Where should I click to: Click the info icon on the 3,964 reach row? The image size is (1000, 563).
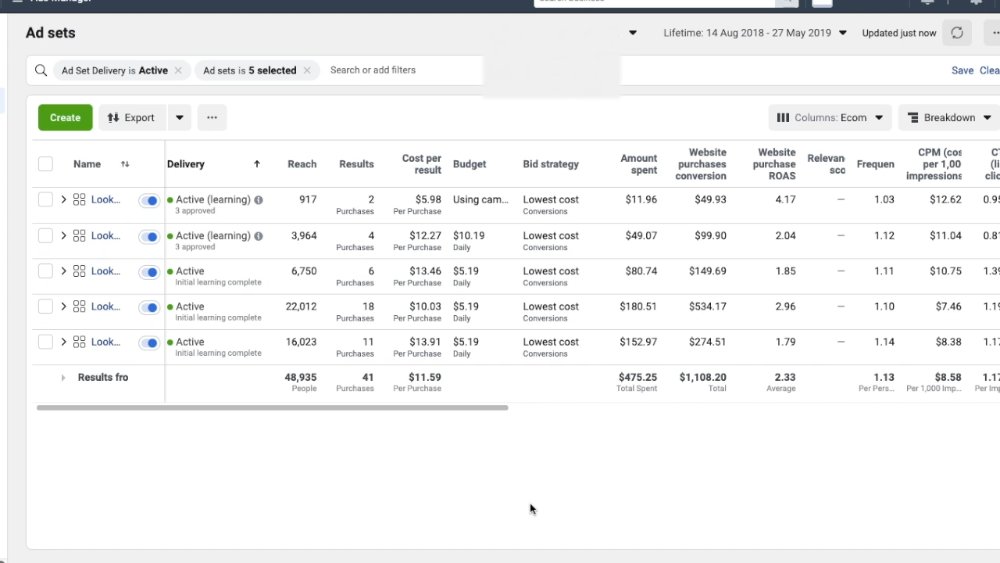click(x=258, y=236)
